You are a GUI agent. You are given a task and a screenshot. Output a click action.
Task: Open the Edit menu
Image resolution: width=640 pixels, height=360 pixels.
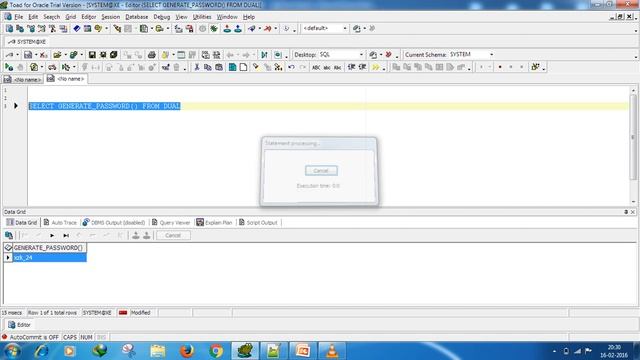(x=33, y=17)
